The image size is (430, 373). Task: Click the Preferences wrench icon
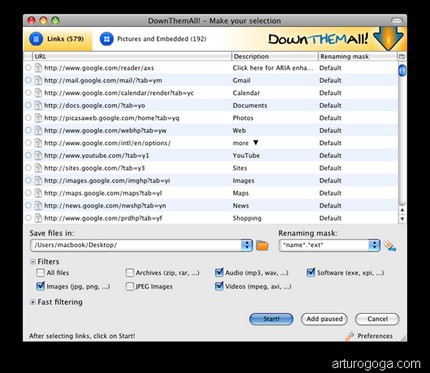(x=349, y=336)
